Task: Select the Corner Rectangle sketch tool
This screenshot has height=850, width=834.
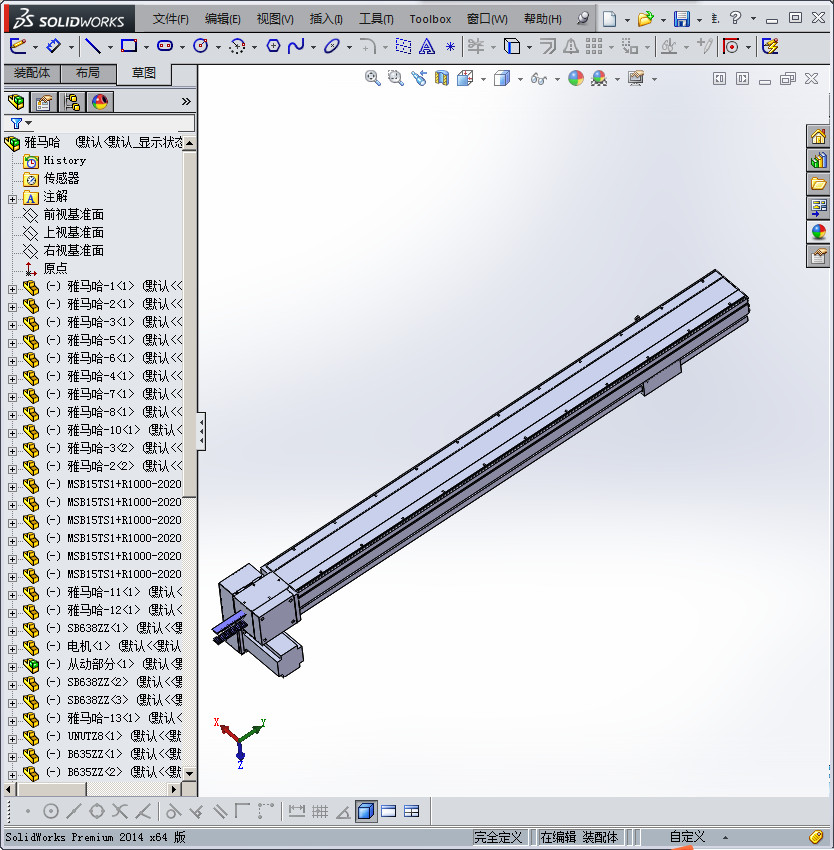Action: pyautogui.click(x=129, y=47)
